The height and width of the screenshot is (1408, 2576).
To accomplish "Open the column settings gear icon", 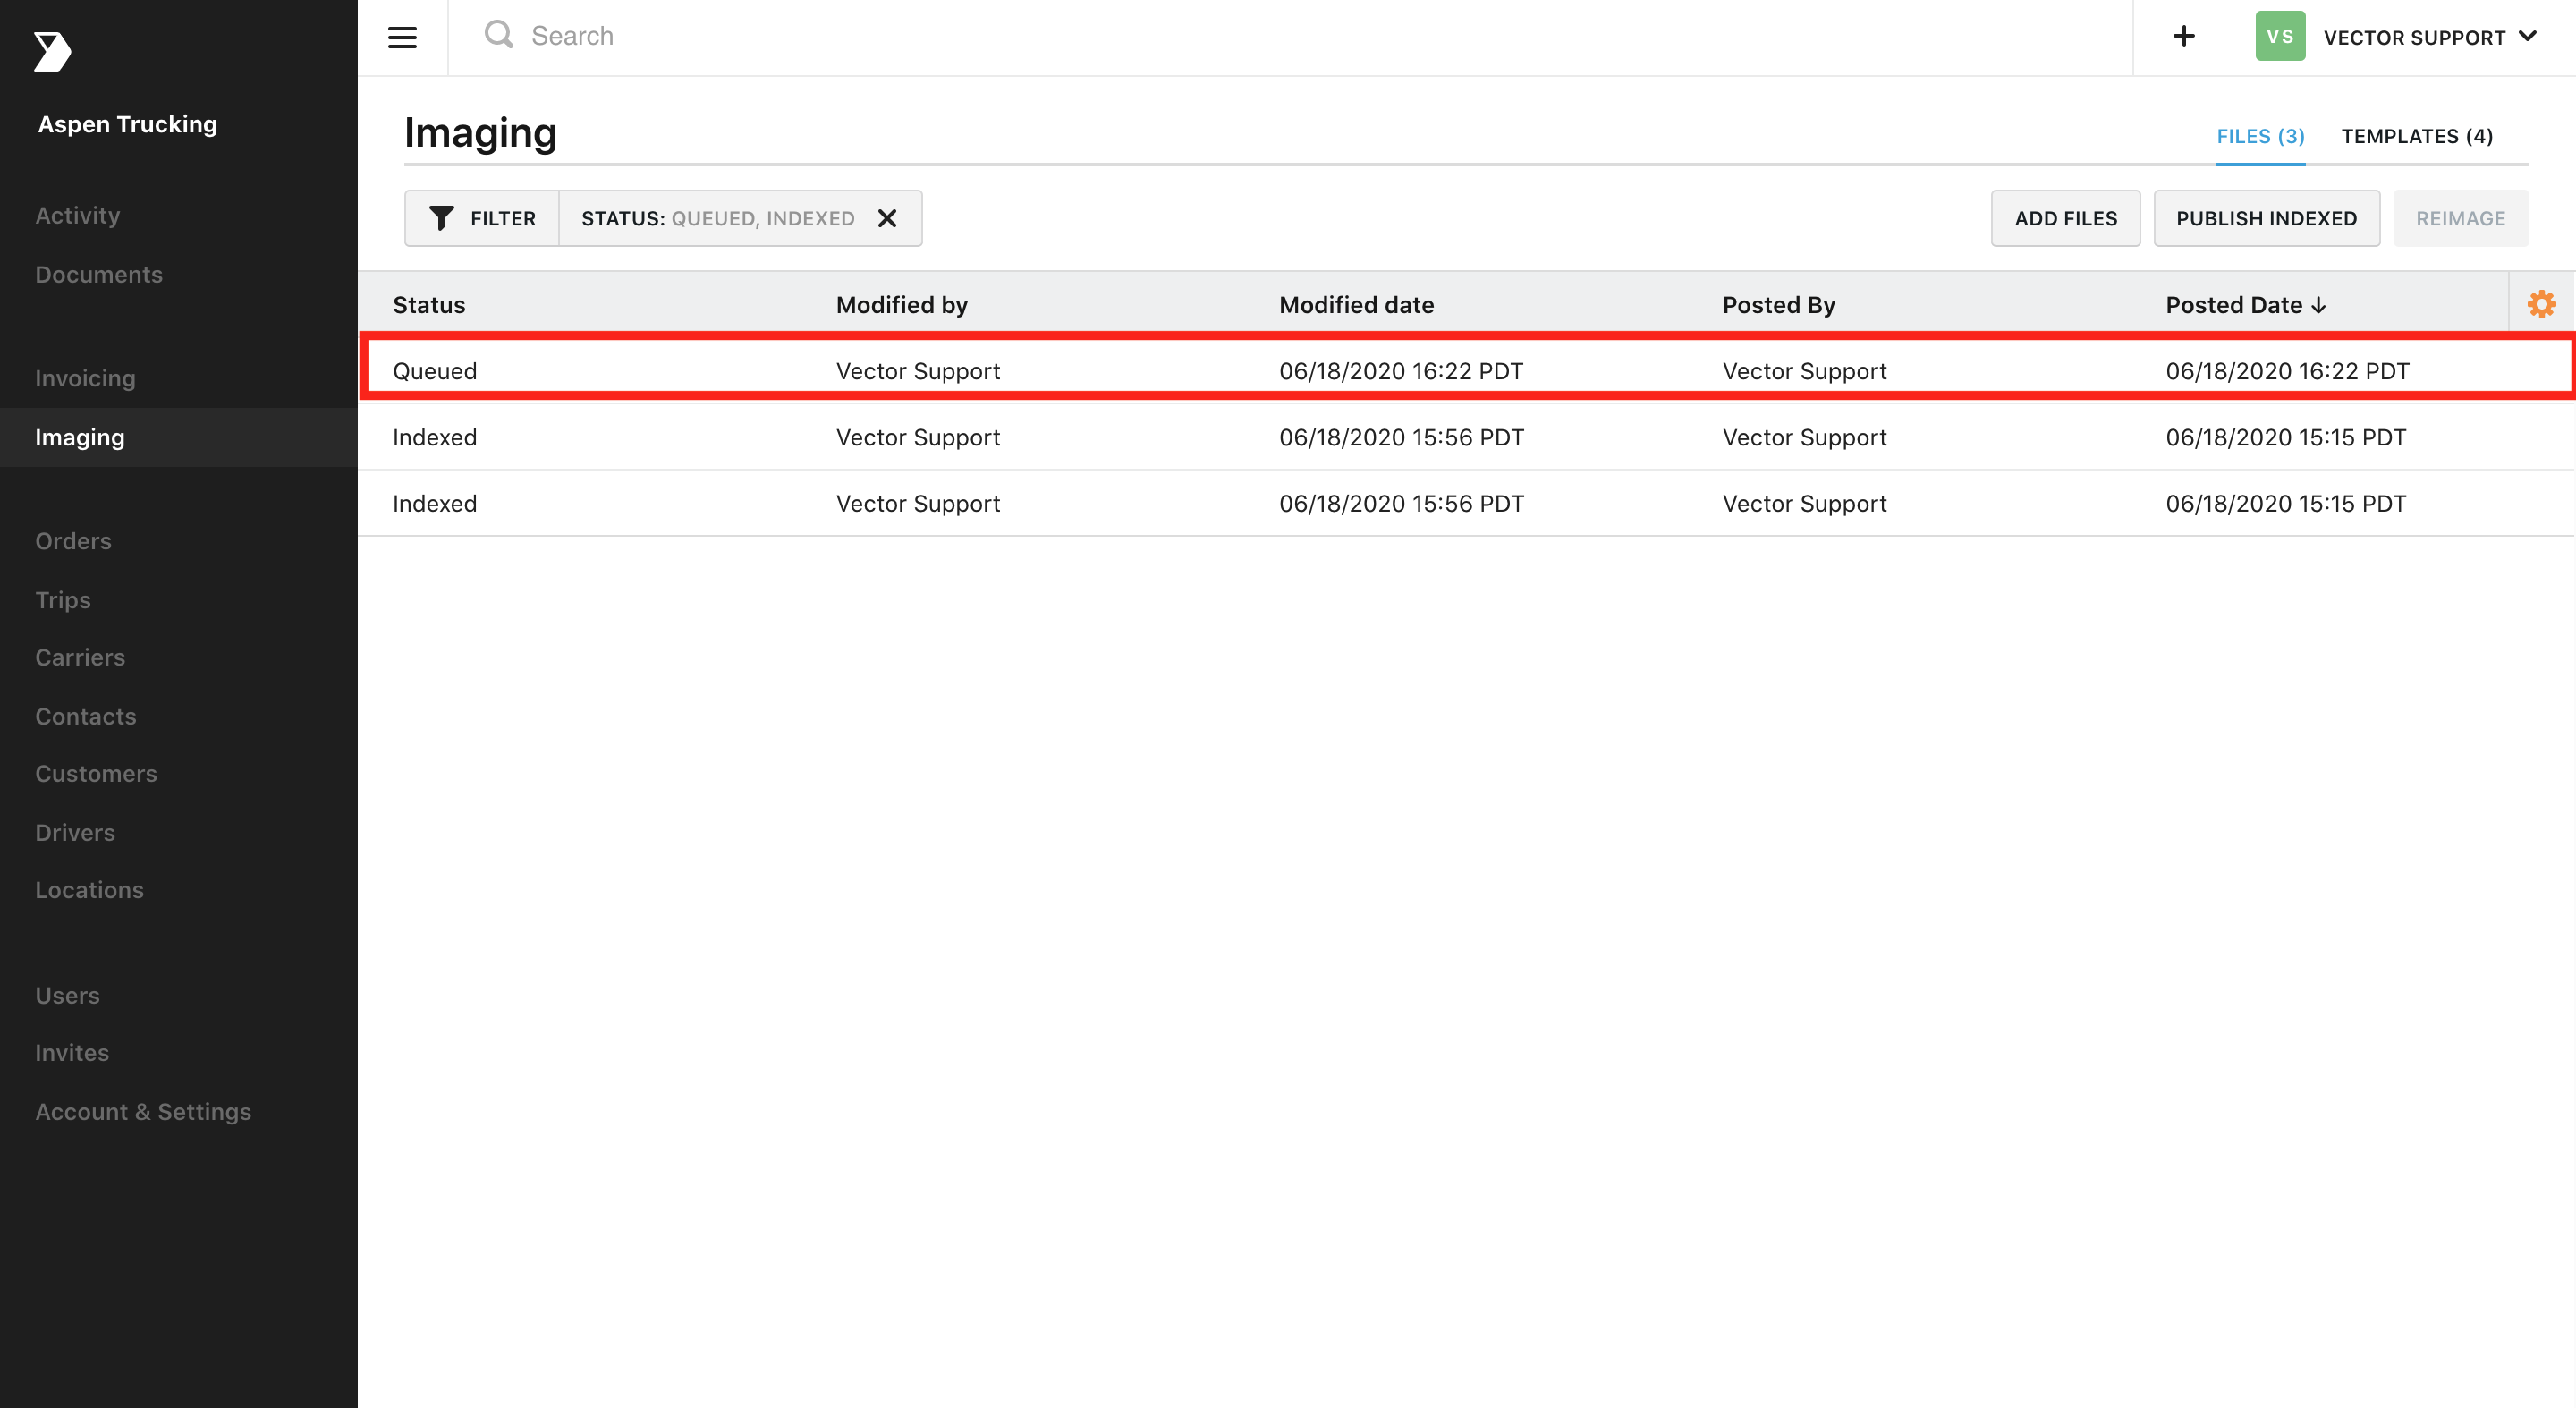I will (x=2541, y=304).
